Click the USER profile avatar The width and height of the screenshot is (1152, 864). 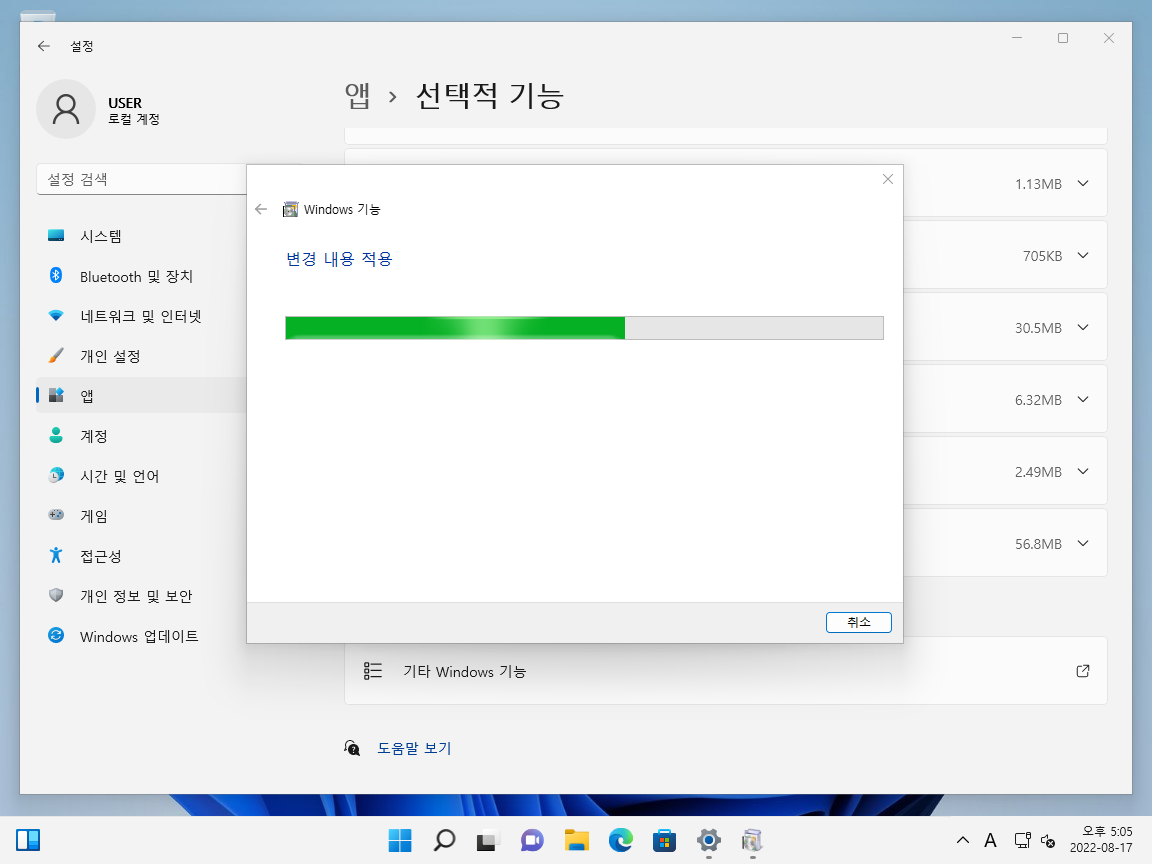66,109
